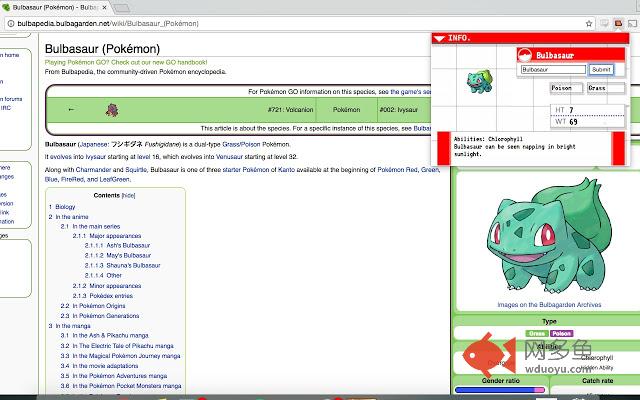The image size is (640, 400).
Task: Click the large Bulbasaur artwork image
Action: point(549,236)
